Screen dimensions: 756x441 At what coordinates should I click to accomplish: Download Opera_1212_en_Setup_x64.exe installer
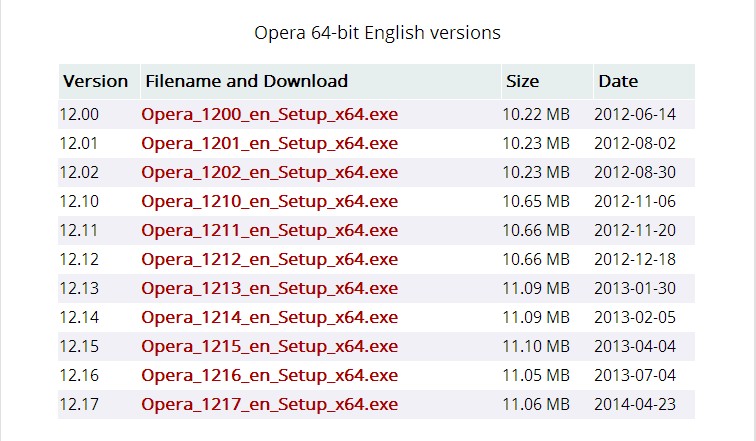pos(269,259)
